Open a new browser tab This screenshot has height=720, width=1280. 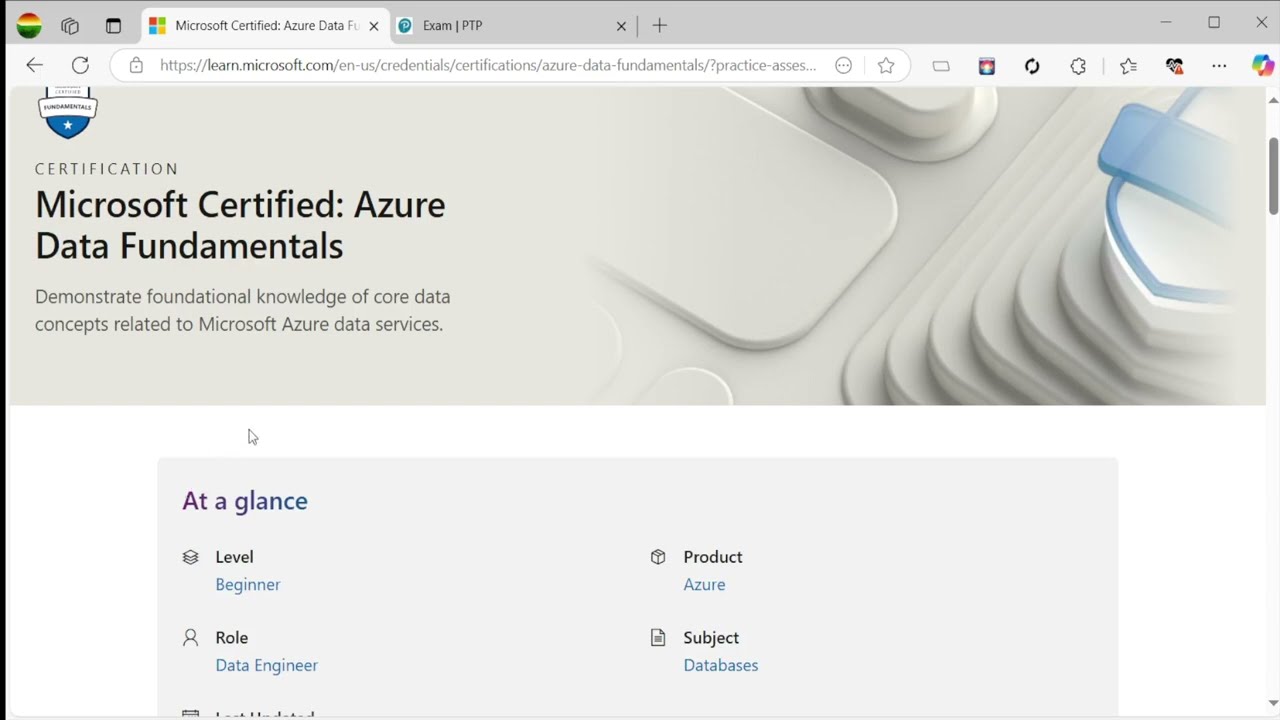659,26
